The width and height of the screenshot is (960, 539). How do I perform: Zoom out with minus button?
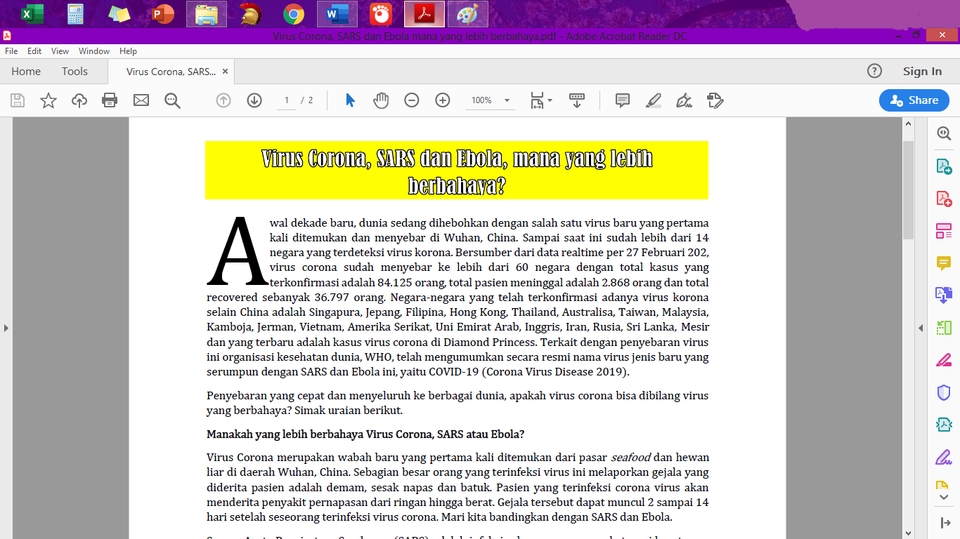[411, 100]
